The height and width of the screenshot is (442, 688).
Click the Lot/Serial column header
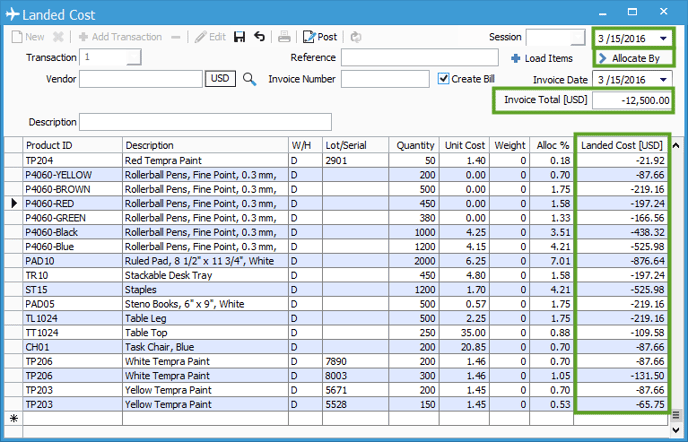click(355, 145)
